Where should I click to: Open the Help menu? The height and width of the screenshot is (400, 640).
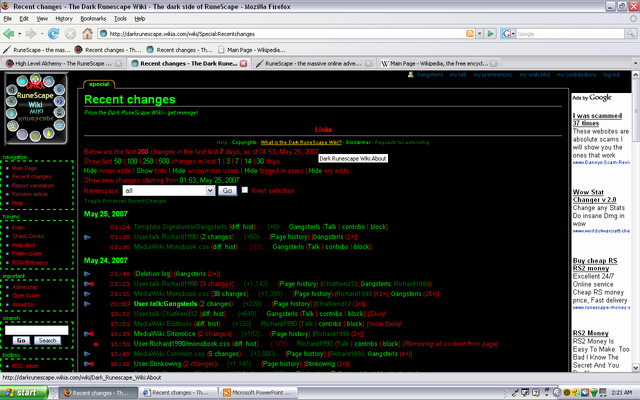pos(140,18)
